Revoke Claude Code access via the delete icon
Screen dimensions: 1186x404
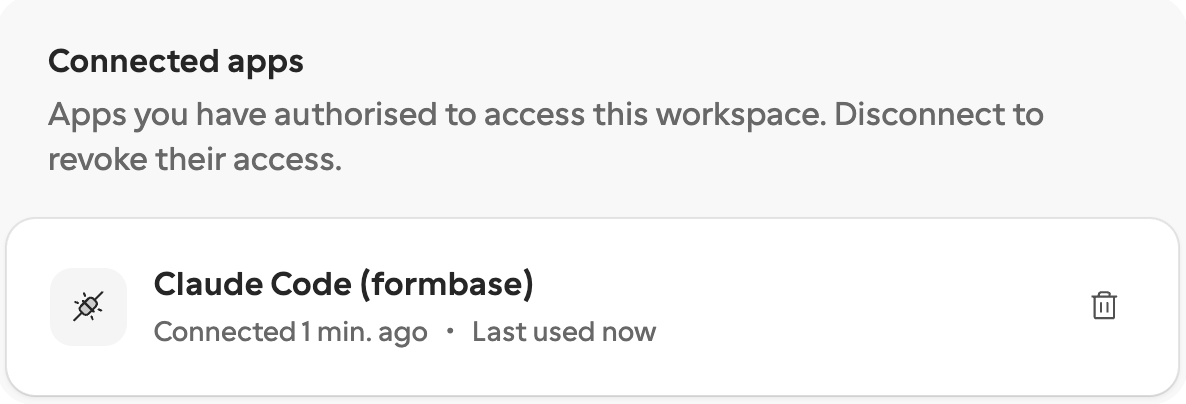click(x=1104, y=306)
